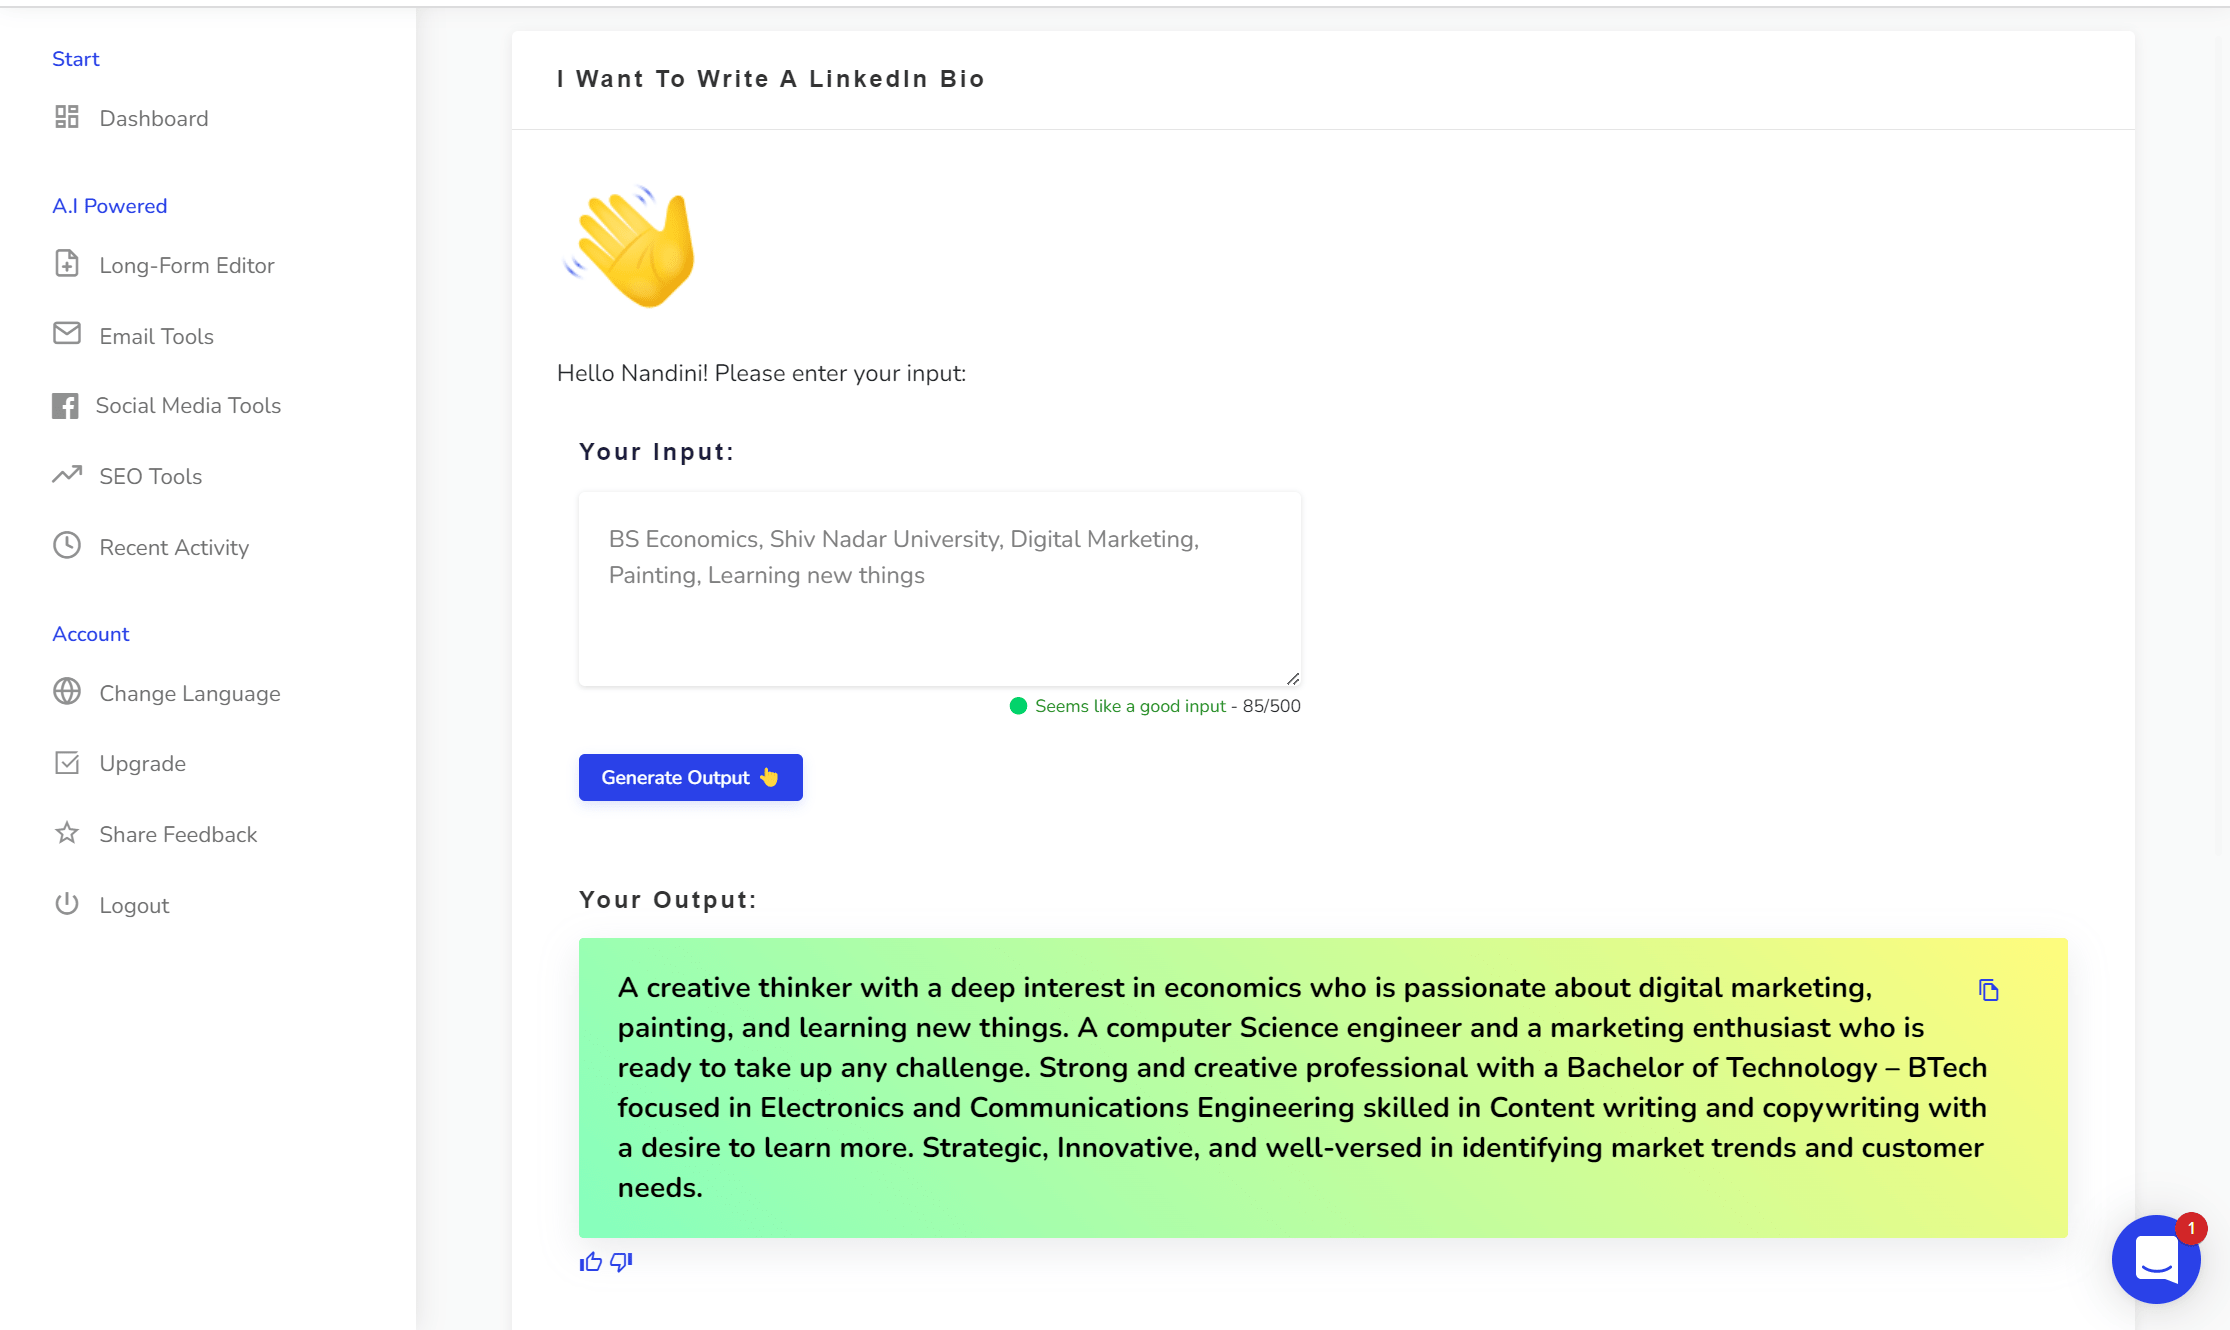Open the Recent Activity link
Viewport: 2230px width, 1330px height.
tap(174, 547)
